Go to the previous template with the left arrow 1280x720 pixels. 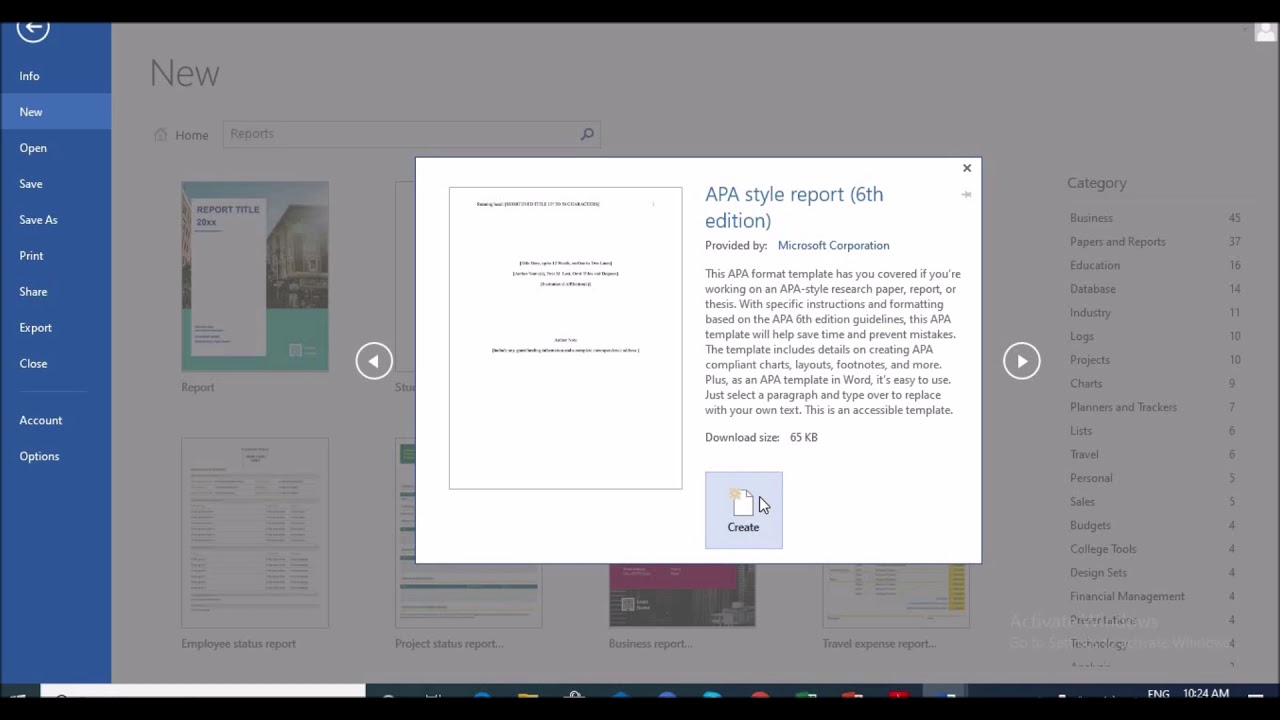(x=374, y=361)
